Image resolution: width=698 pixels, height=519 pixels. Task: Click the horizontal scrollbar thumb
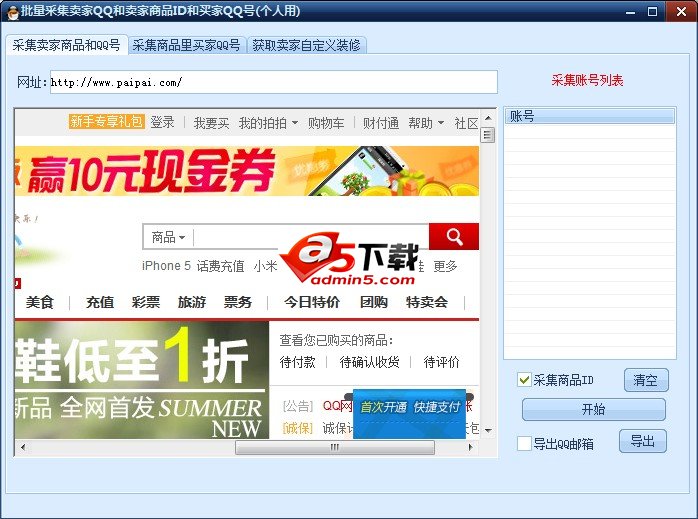335,447
